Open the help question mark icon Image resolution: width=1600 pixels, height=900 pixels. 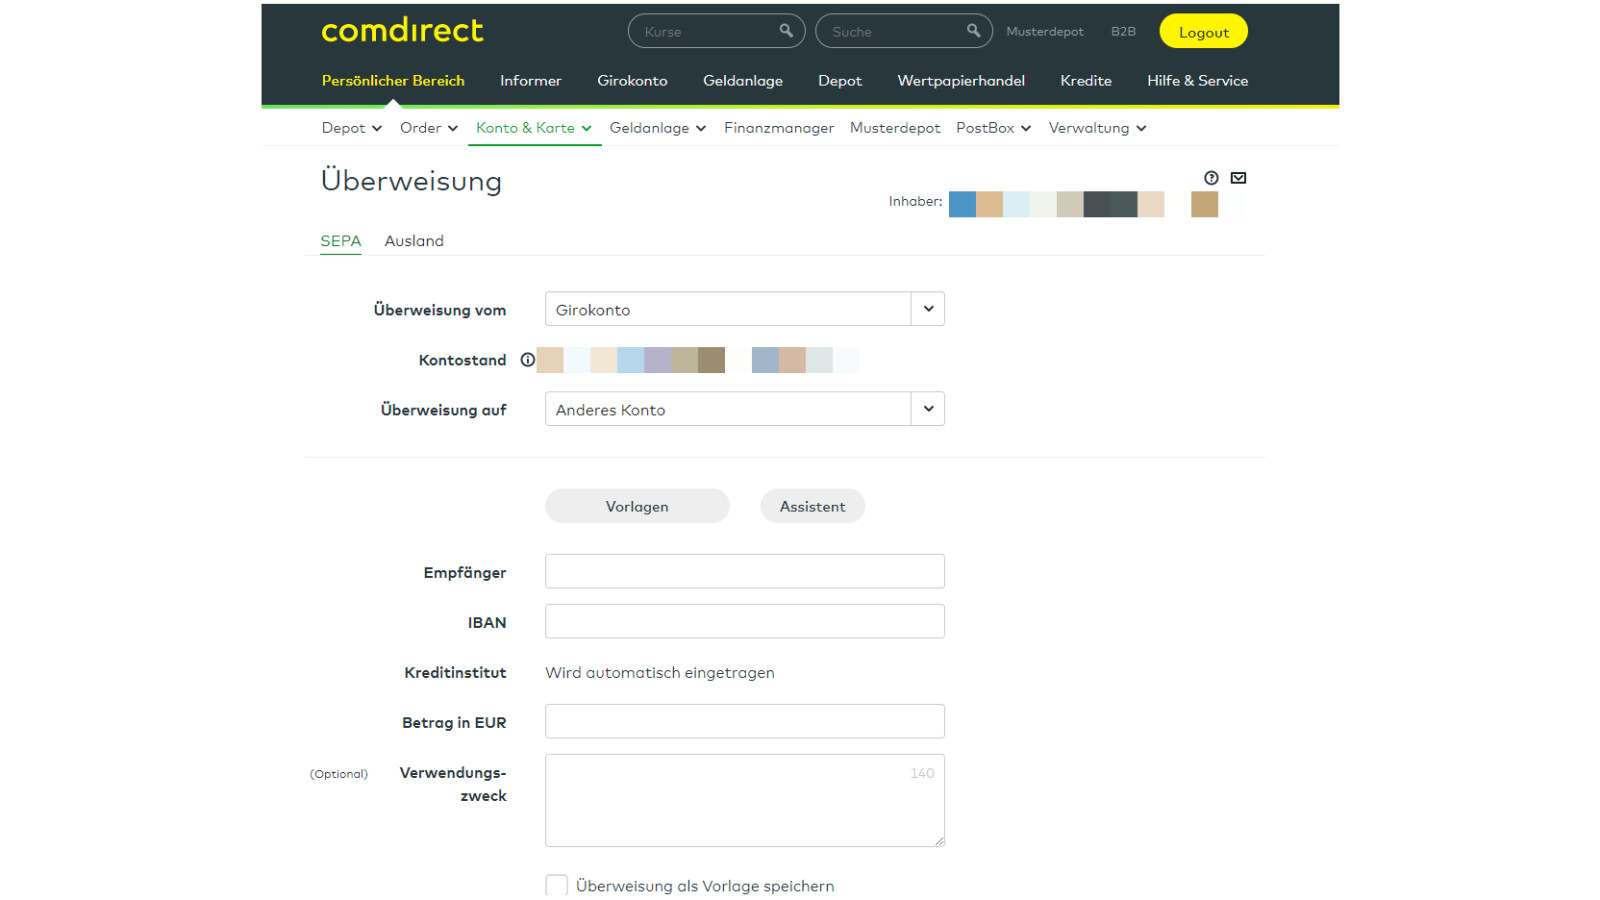tap(1211, 177)
